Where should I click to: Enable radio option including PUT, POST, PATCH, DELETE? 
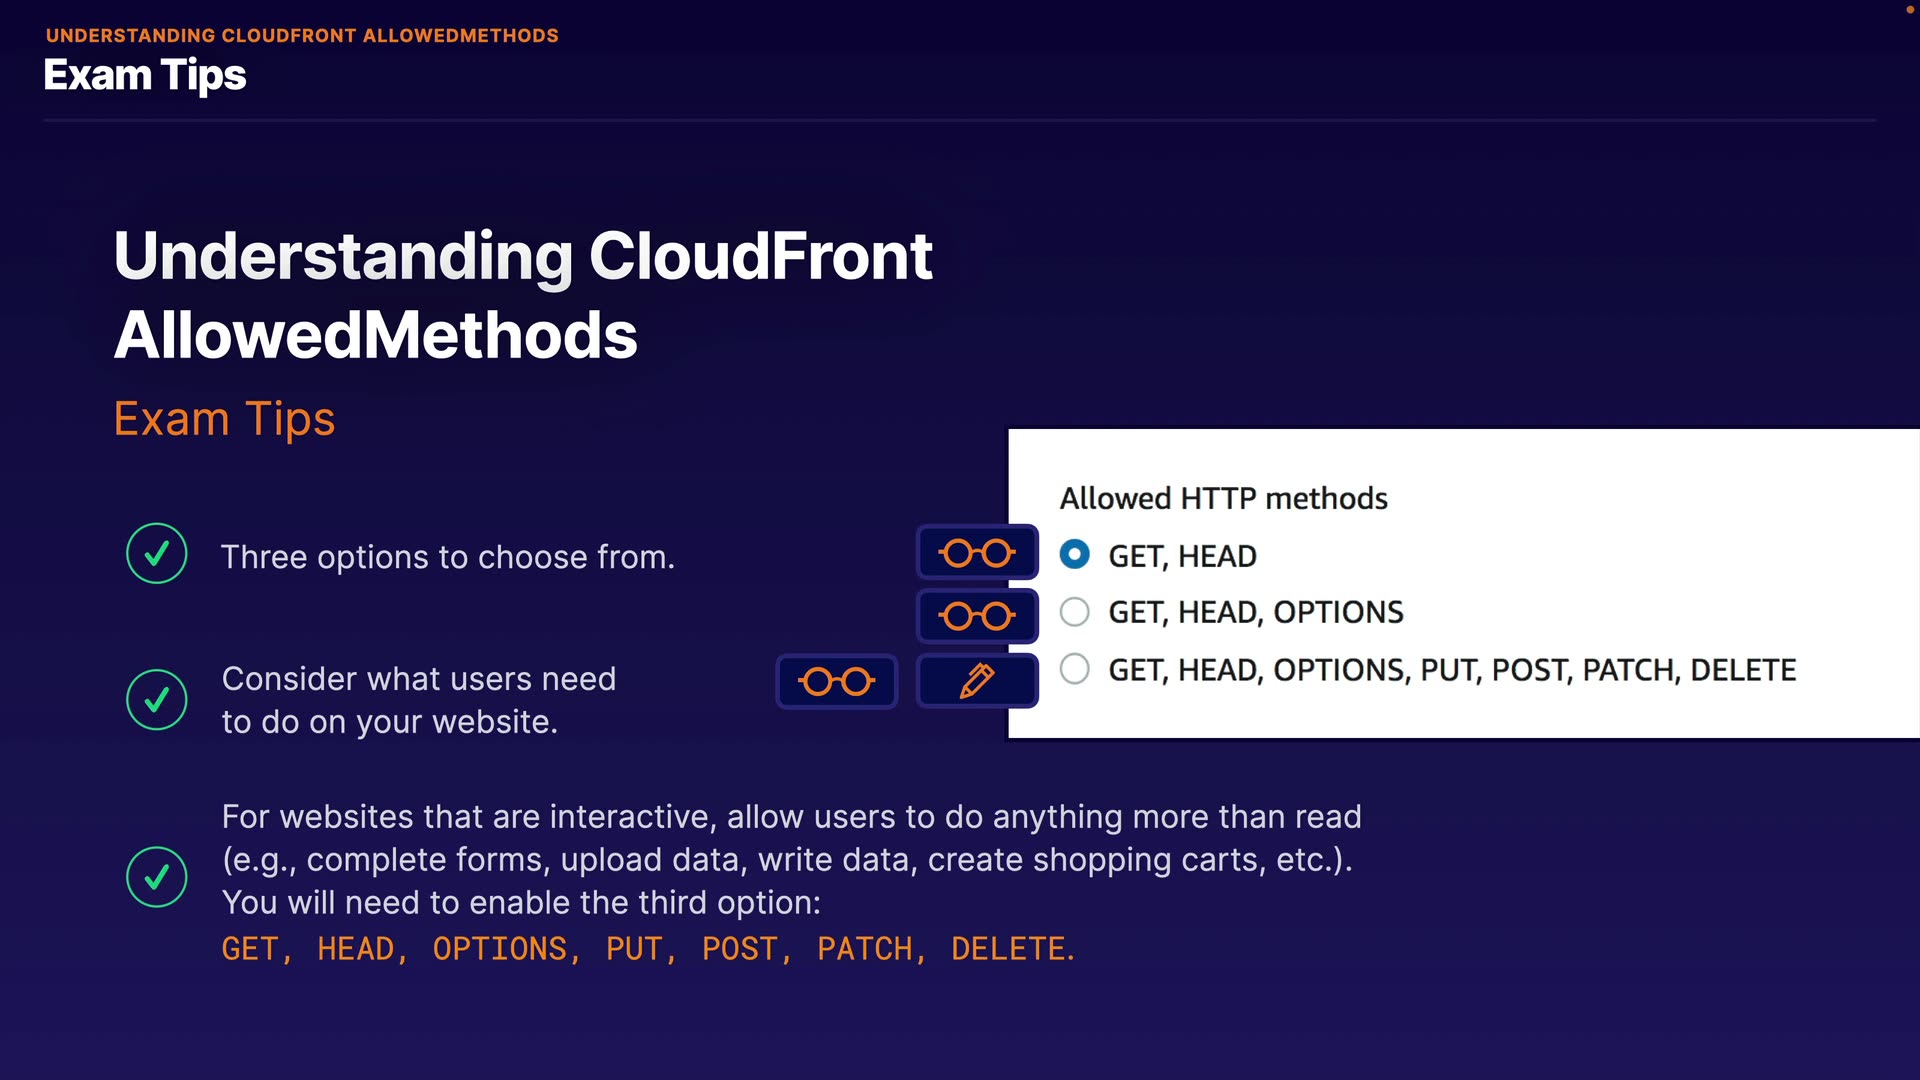1075,669
